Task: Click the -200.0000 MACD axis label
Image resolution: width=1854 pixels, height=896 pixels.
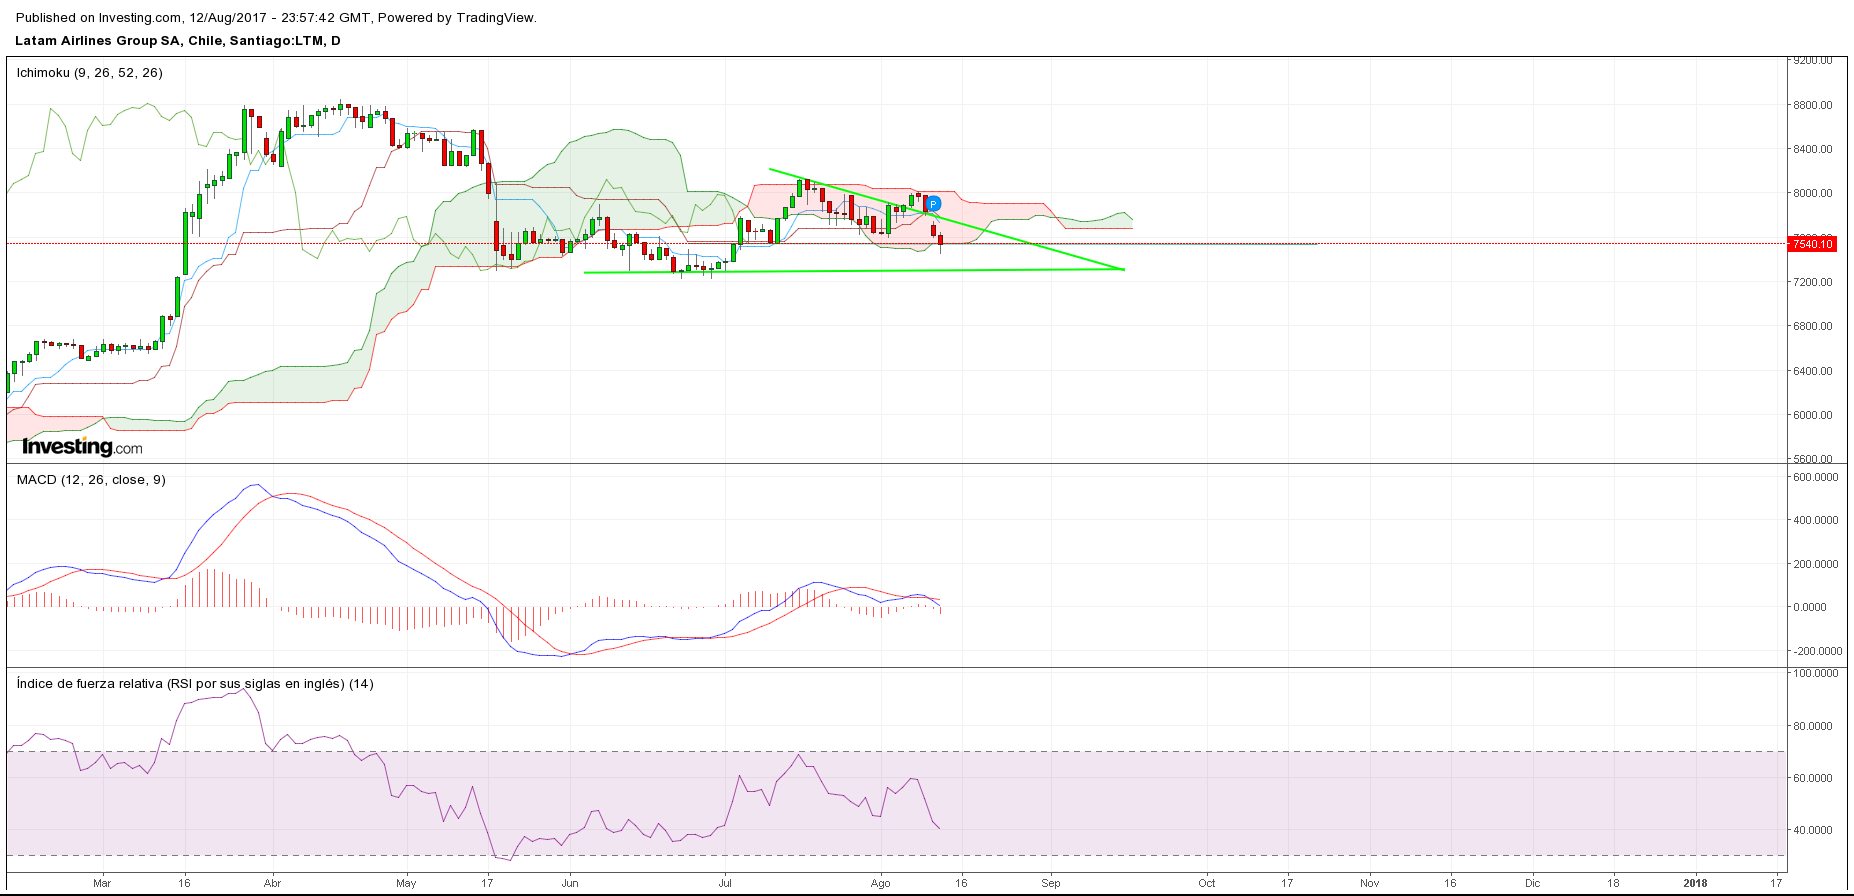Action: (1816, 651)
